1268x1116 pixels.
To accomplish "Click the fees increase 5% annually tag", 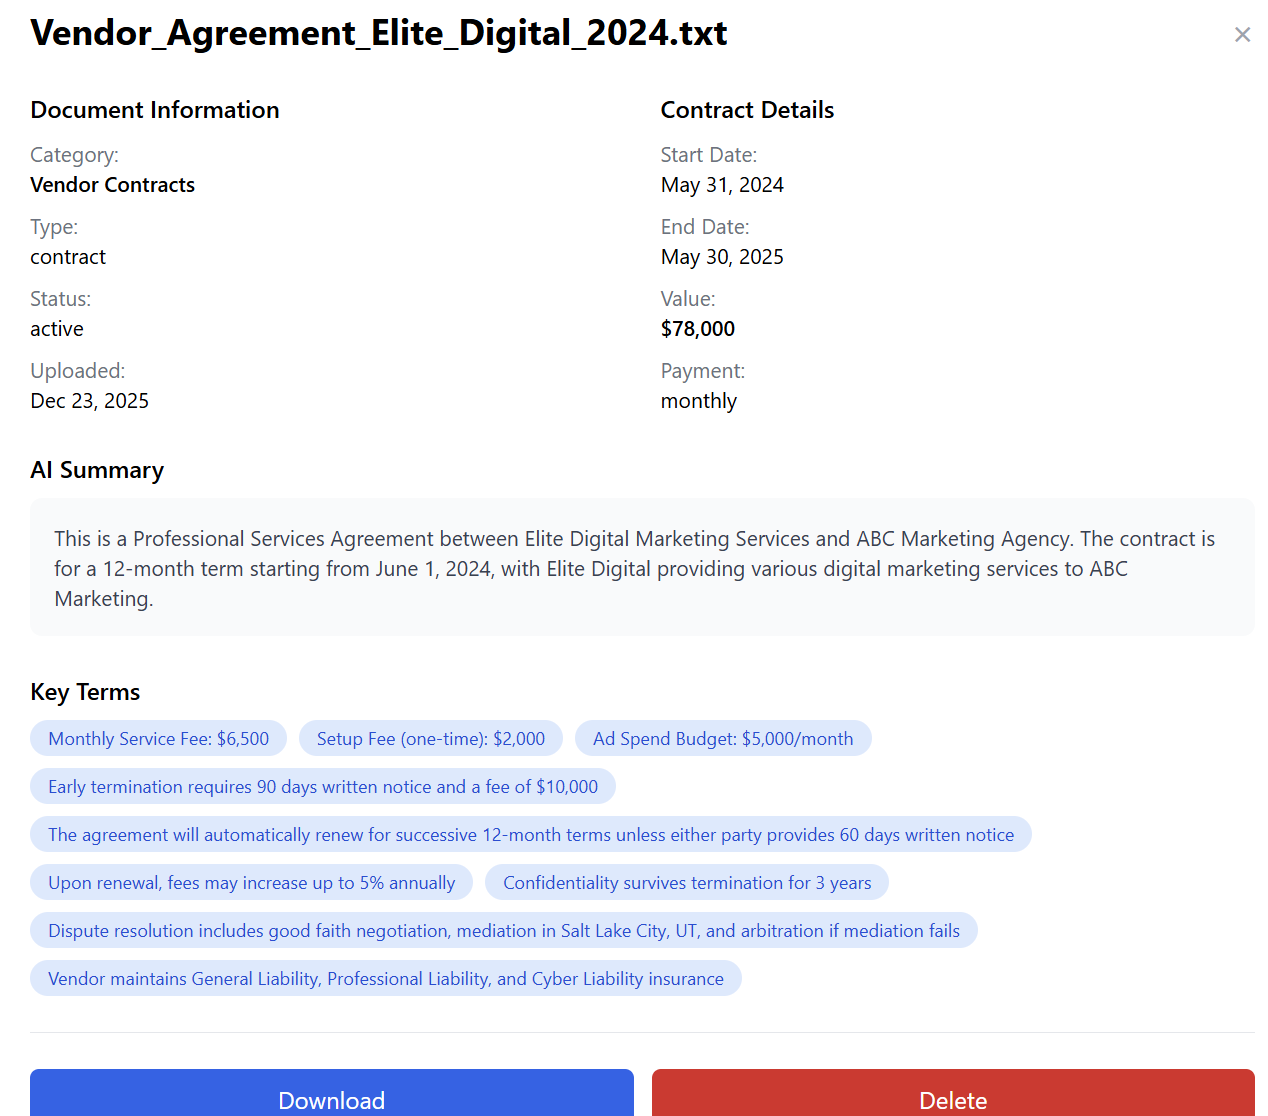I will (x=251, y=883).
